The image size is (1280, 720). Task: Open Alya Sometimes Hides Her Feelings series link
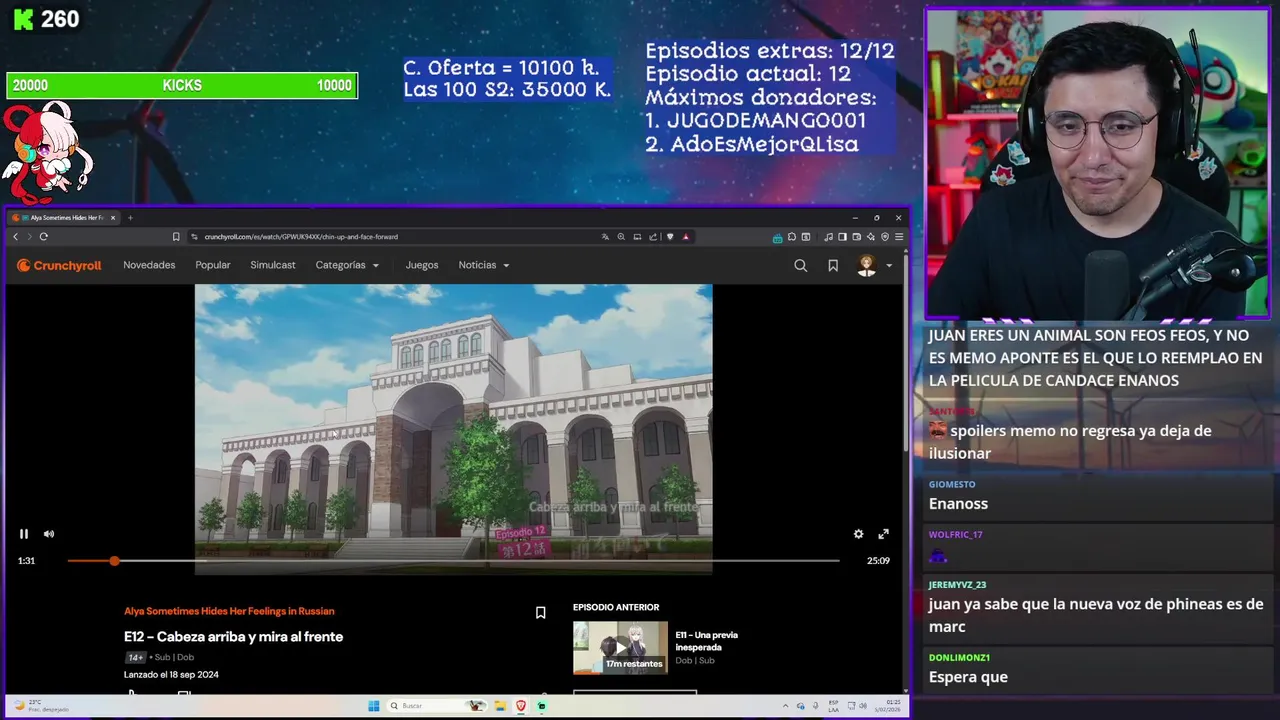coord(229,611)
